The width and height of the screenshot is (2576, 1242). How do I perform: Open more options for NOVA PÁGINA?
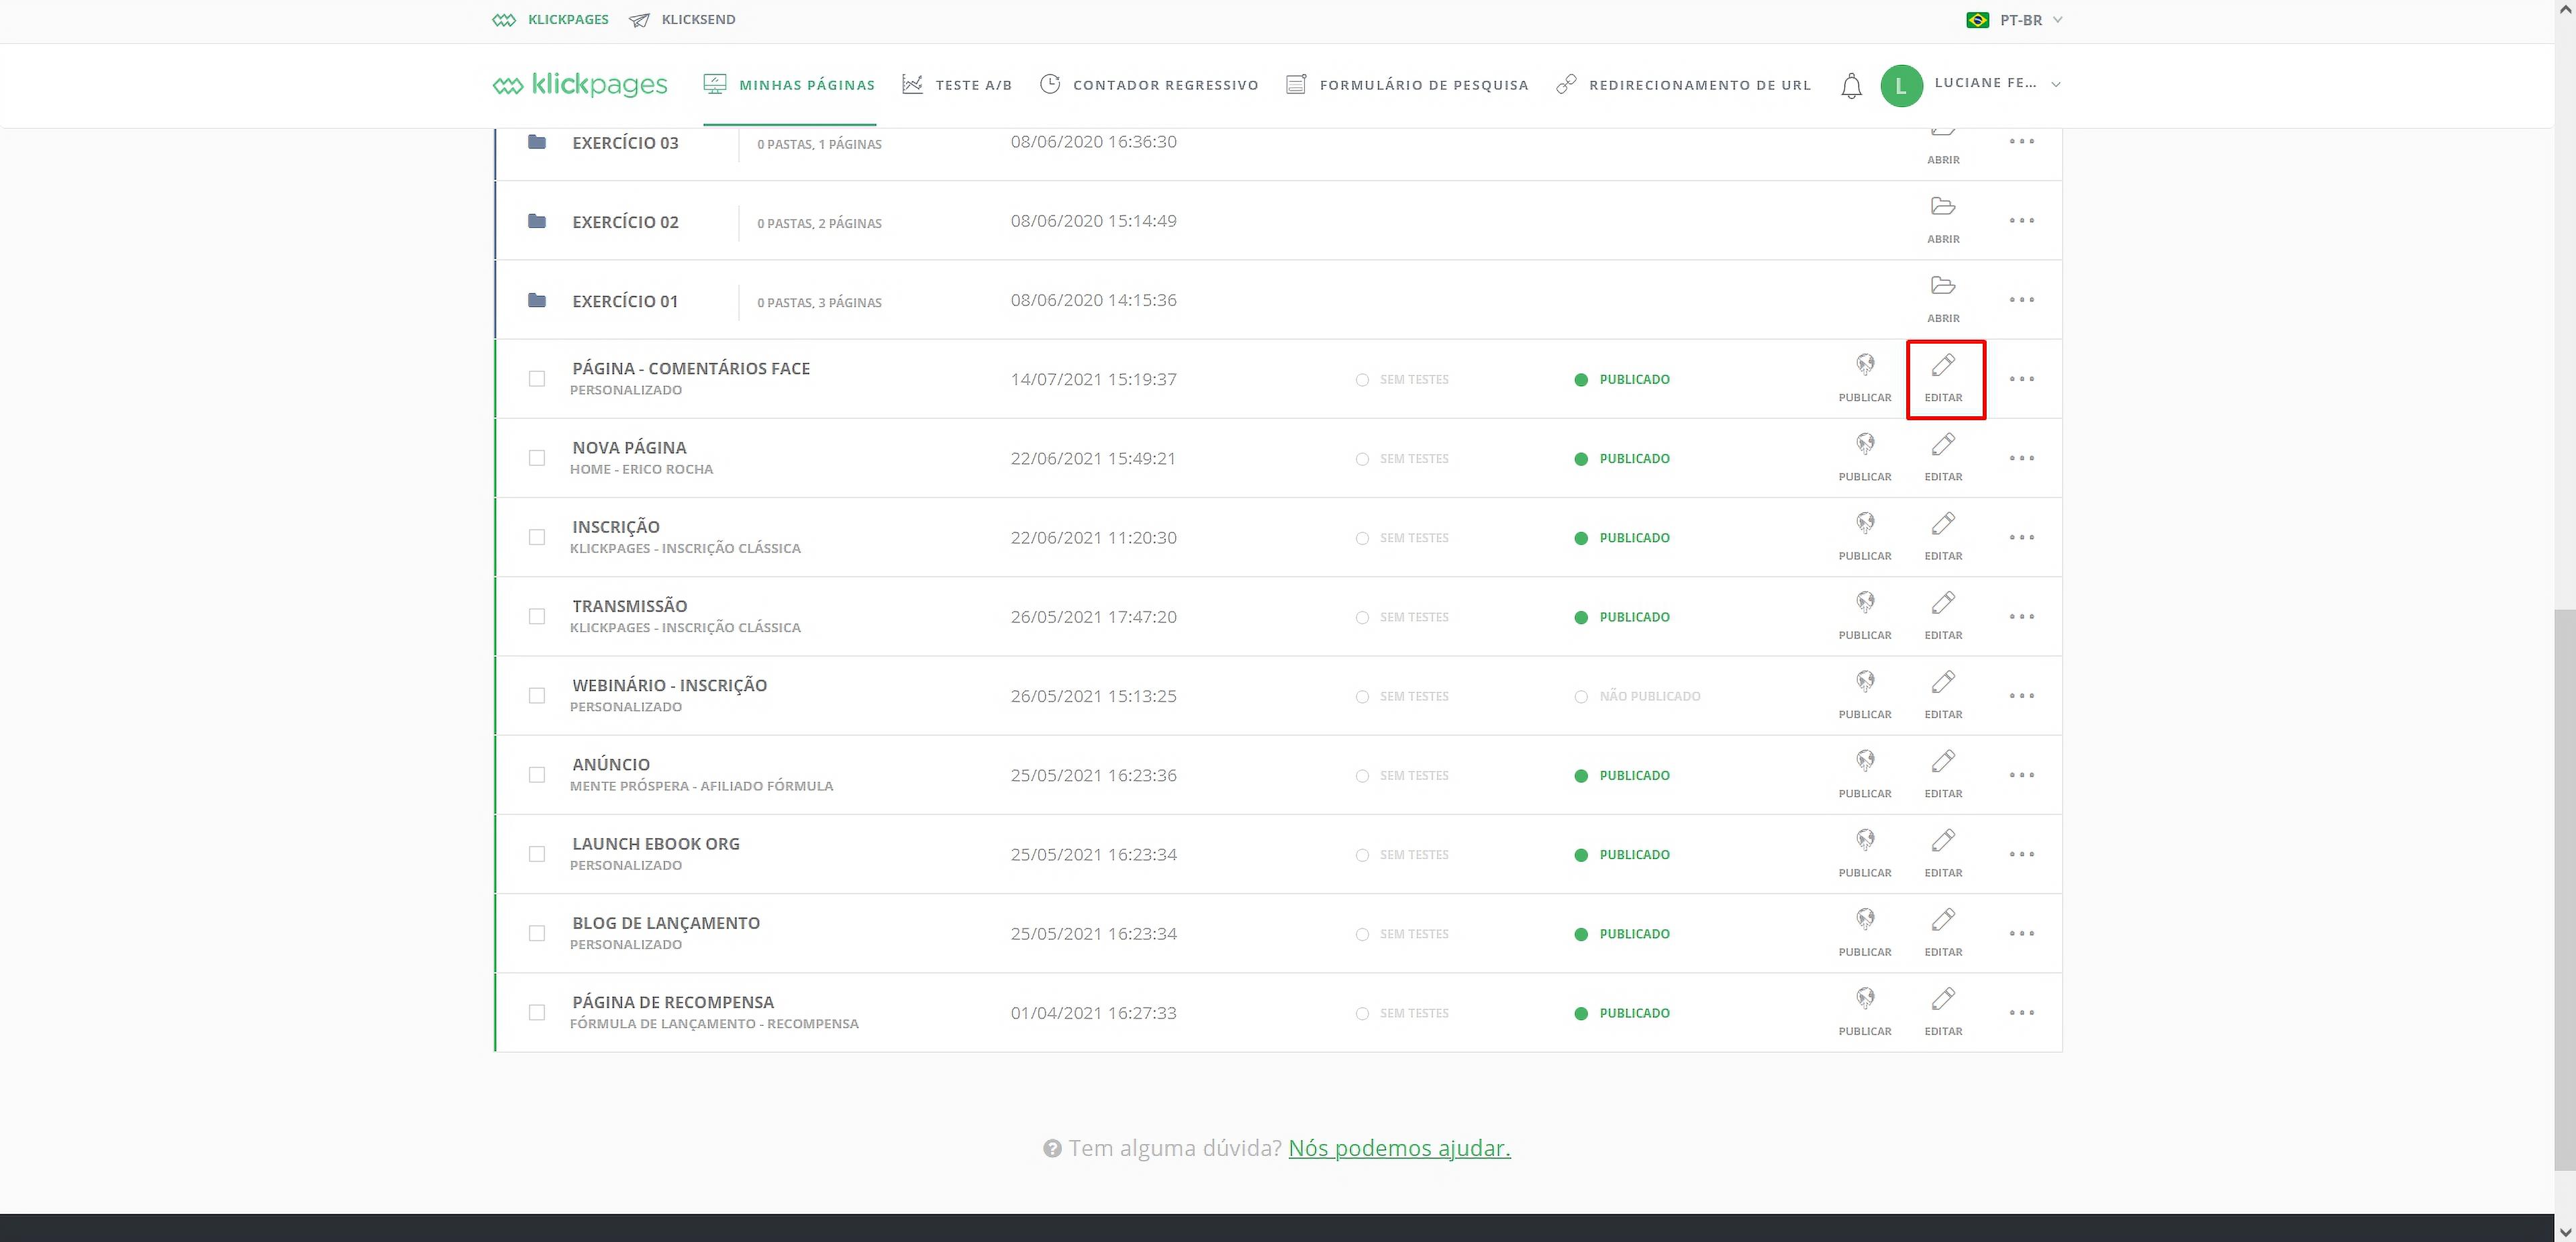[x=2021, y=458]
